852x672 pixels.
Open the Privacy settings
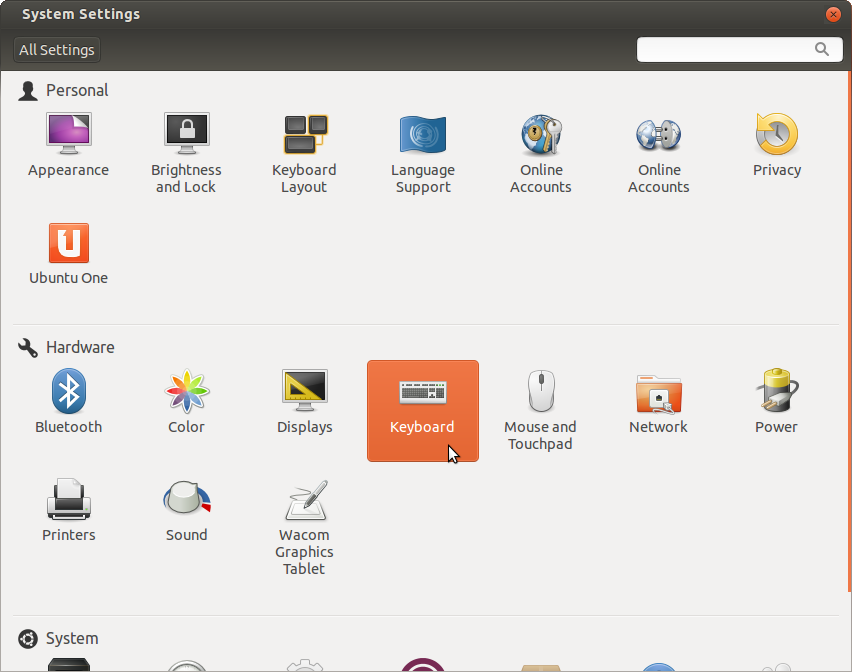coord(777,146)
